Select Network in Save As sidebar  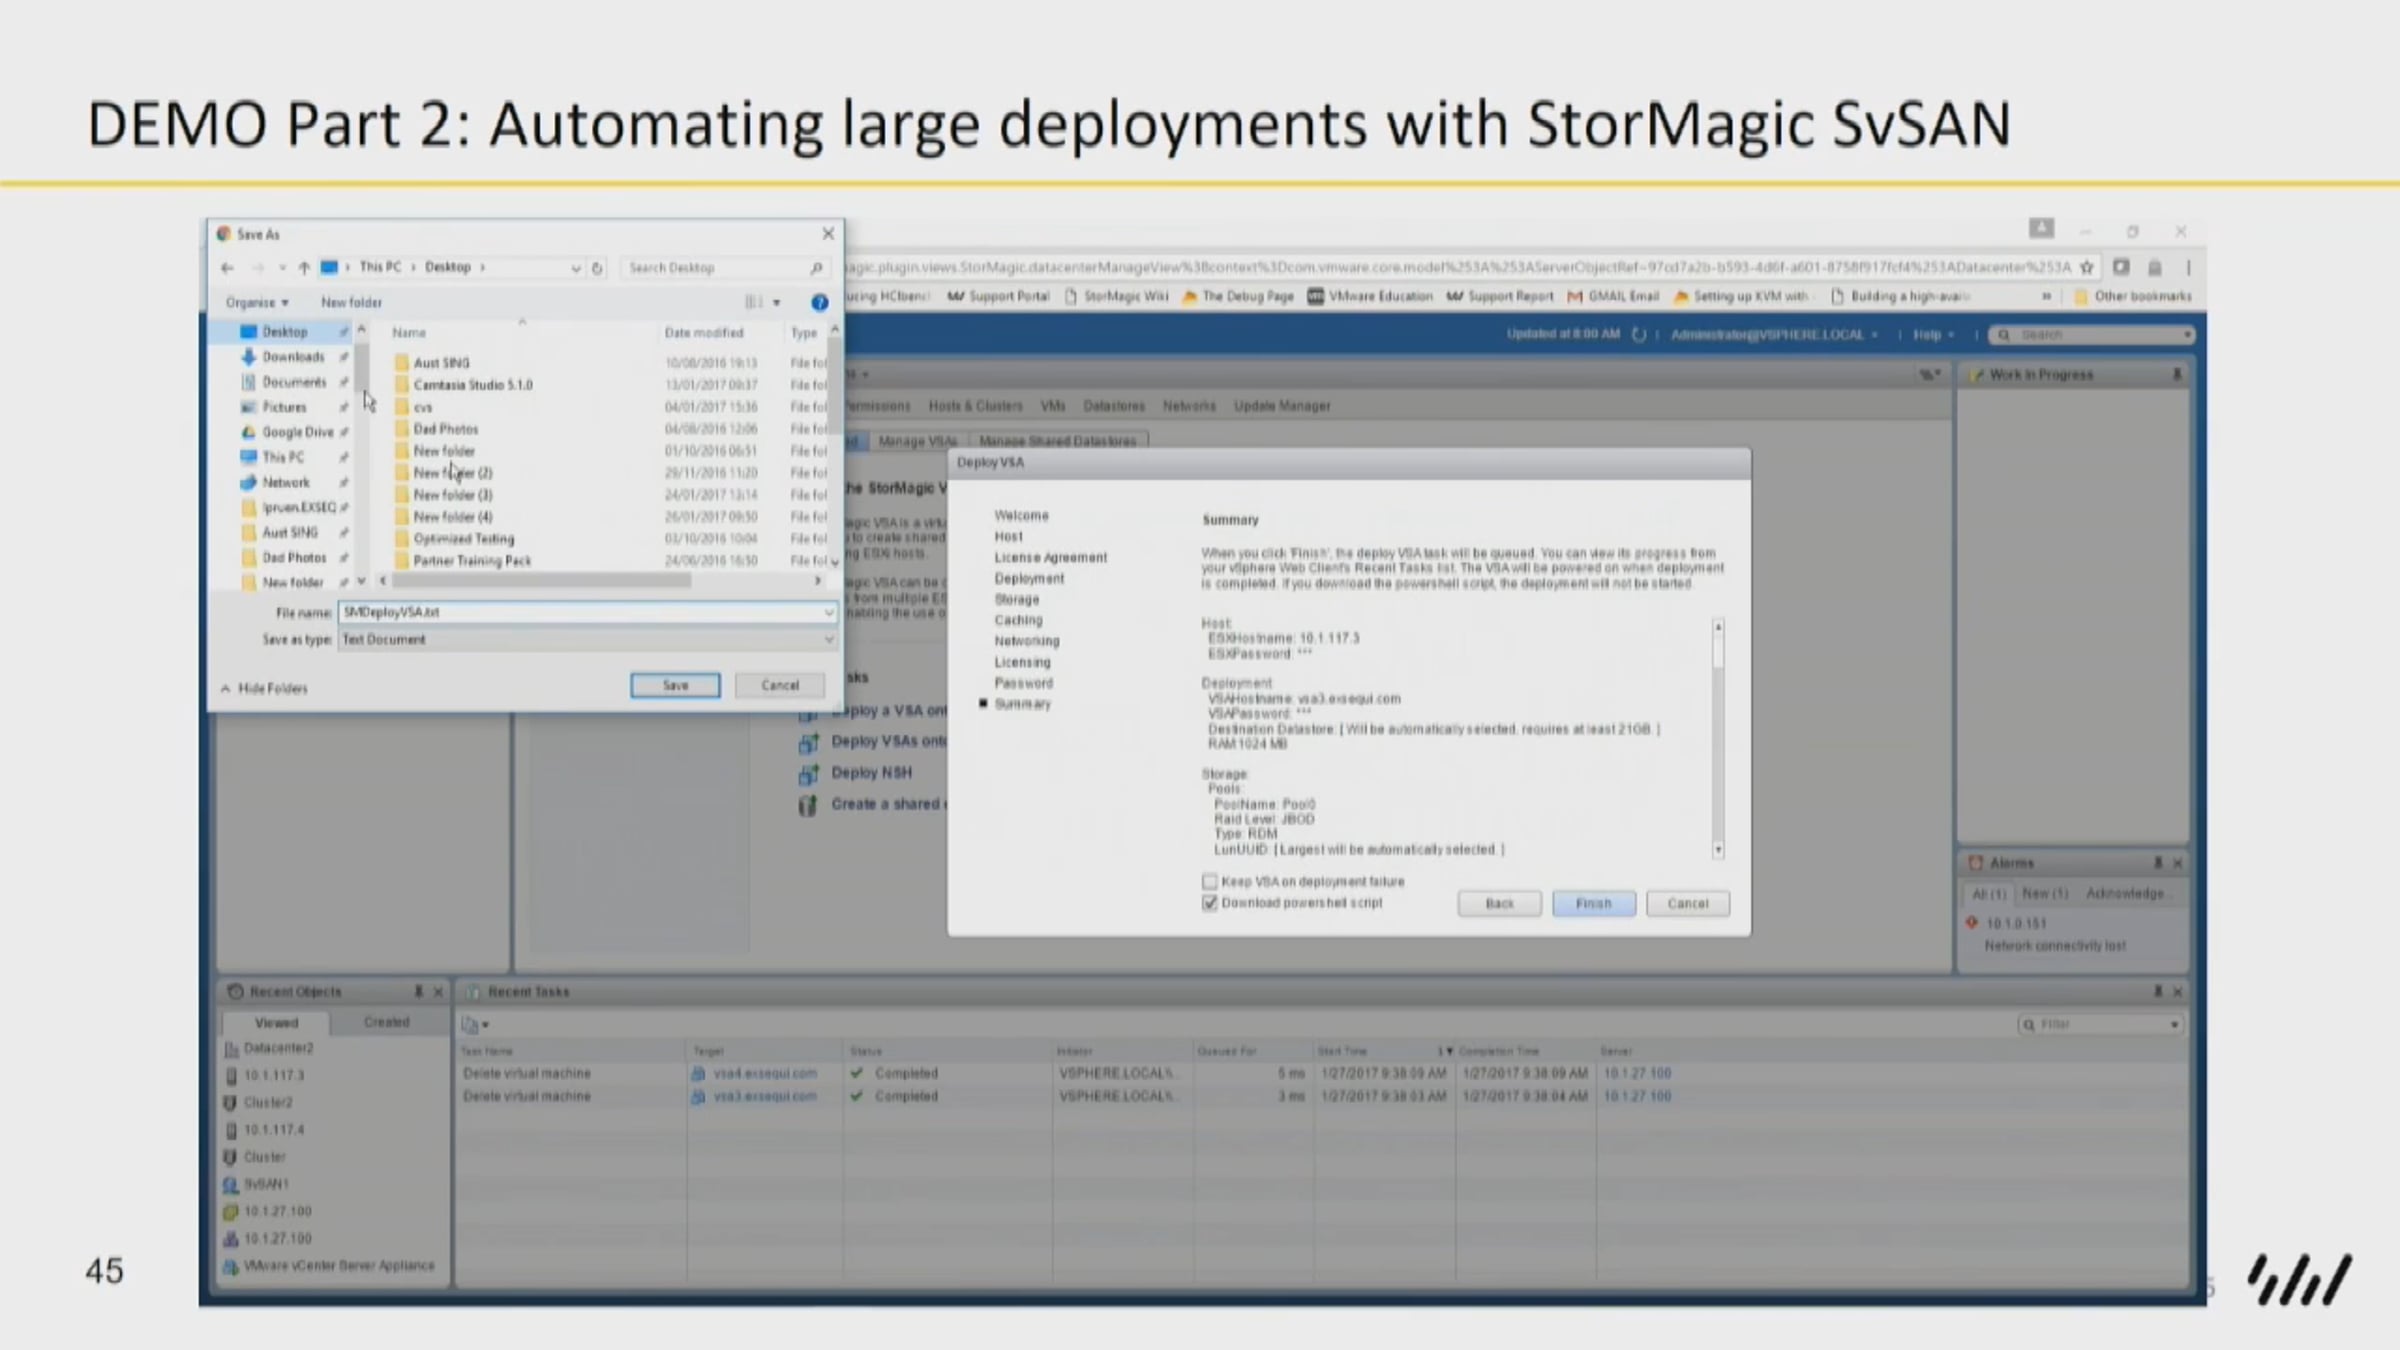tap(285, 482)
